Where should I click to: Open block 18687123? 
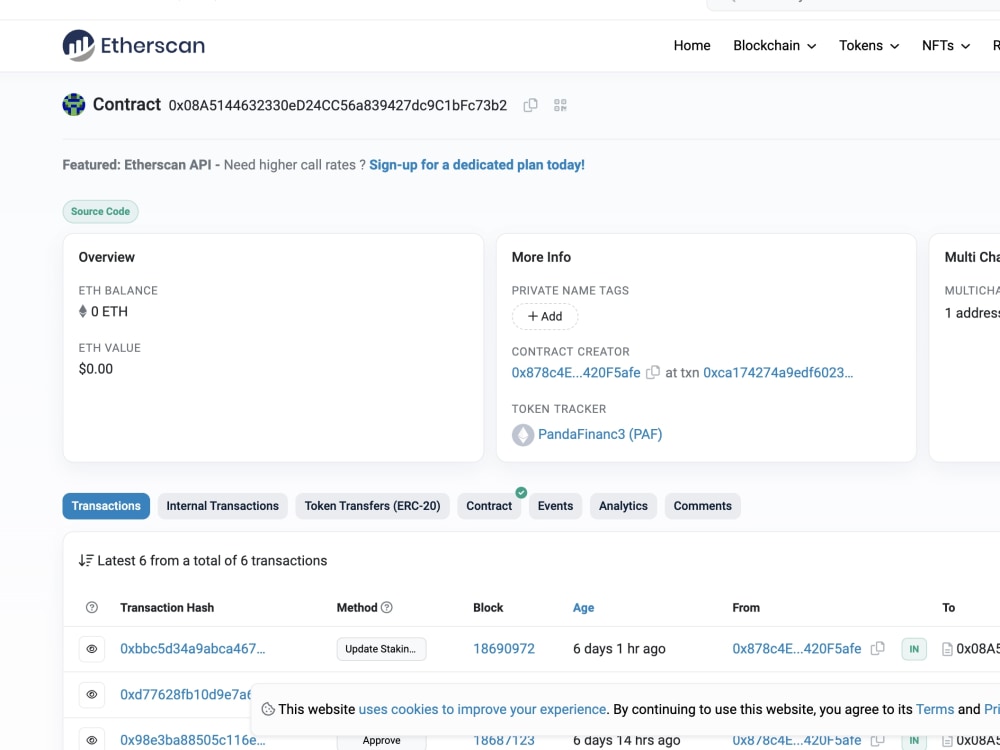pyautogui.click(x=504, y=740)
